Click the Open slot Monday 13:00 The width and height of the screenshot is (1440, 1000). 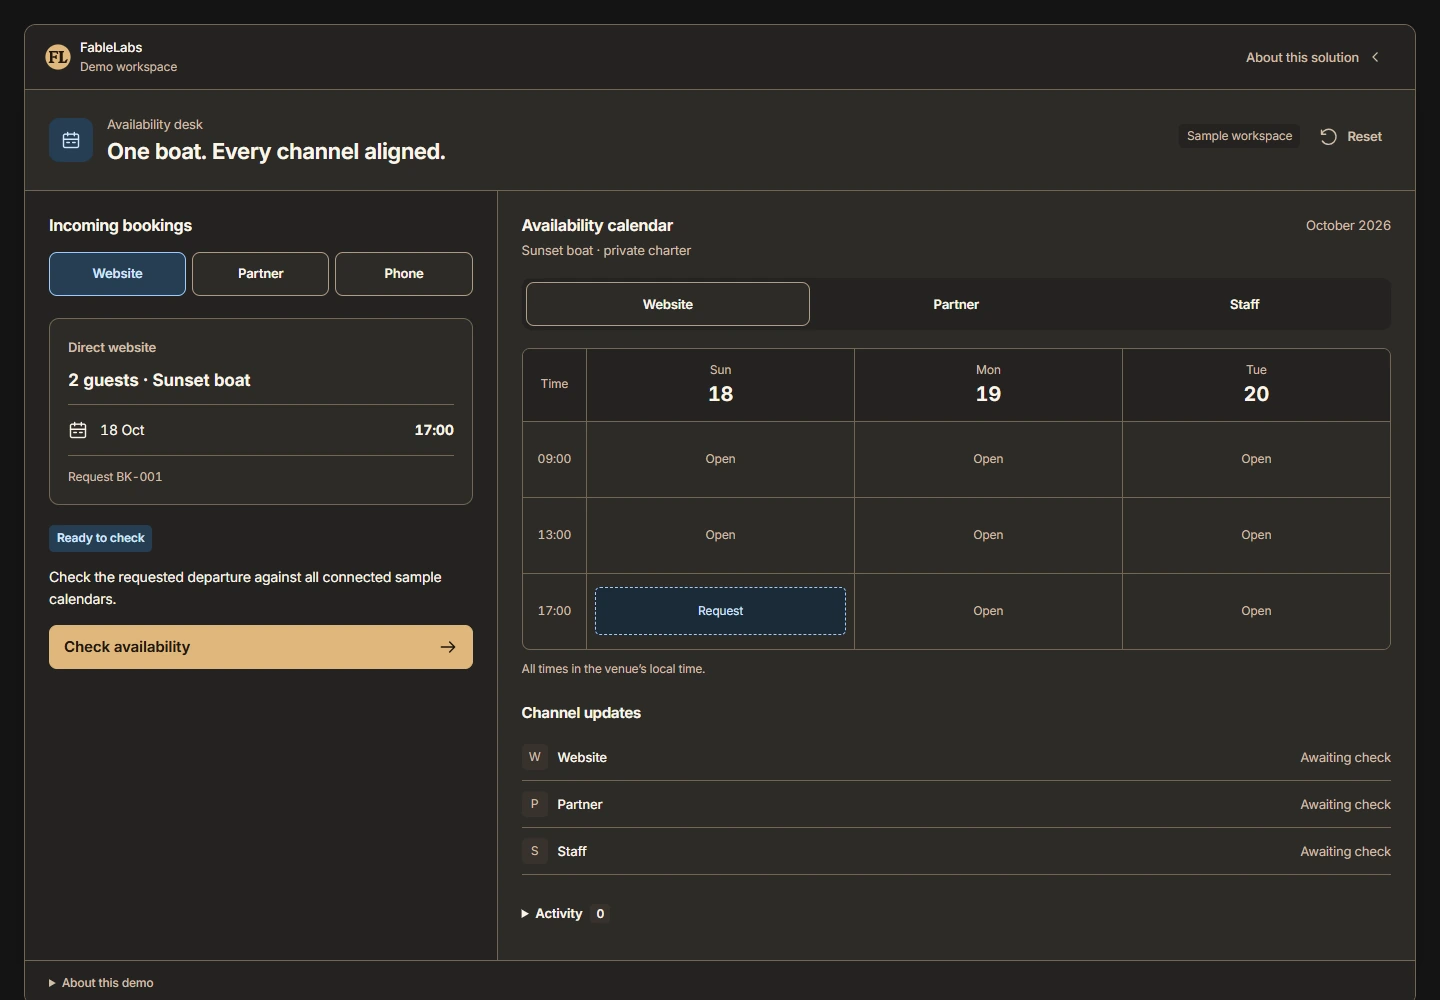pos(988,535)
